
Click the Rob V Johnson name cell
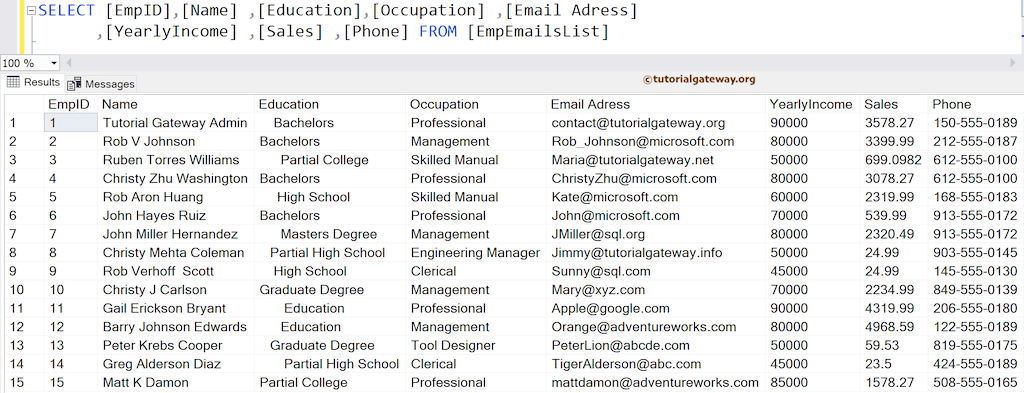point(176,141)
